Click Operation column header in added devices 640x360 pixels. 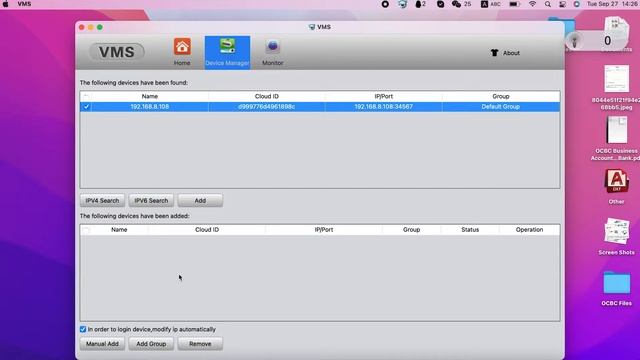pos(529,230)
